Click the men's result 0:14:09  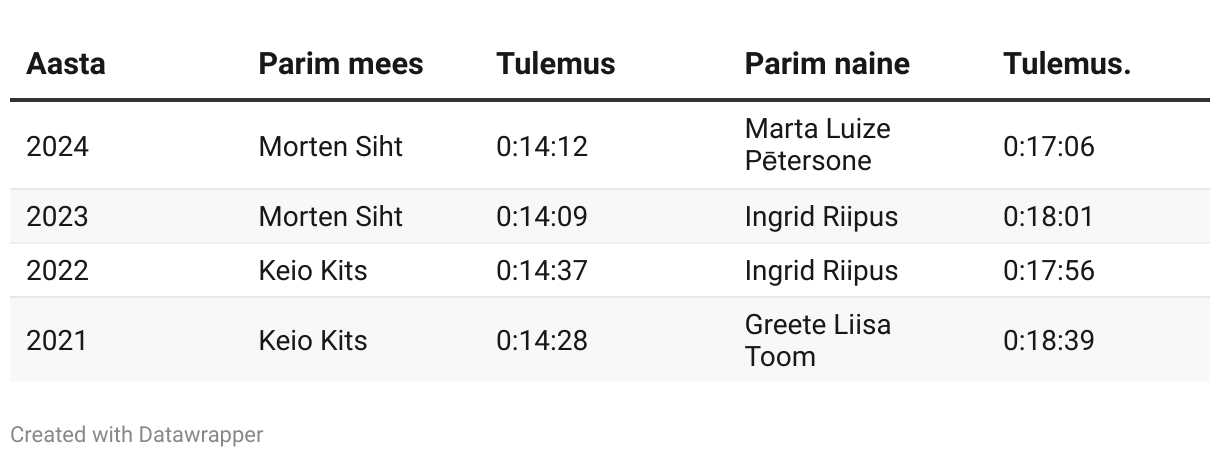pyautogui.click(x=542, y=216)
